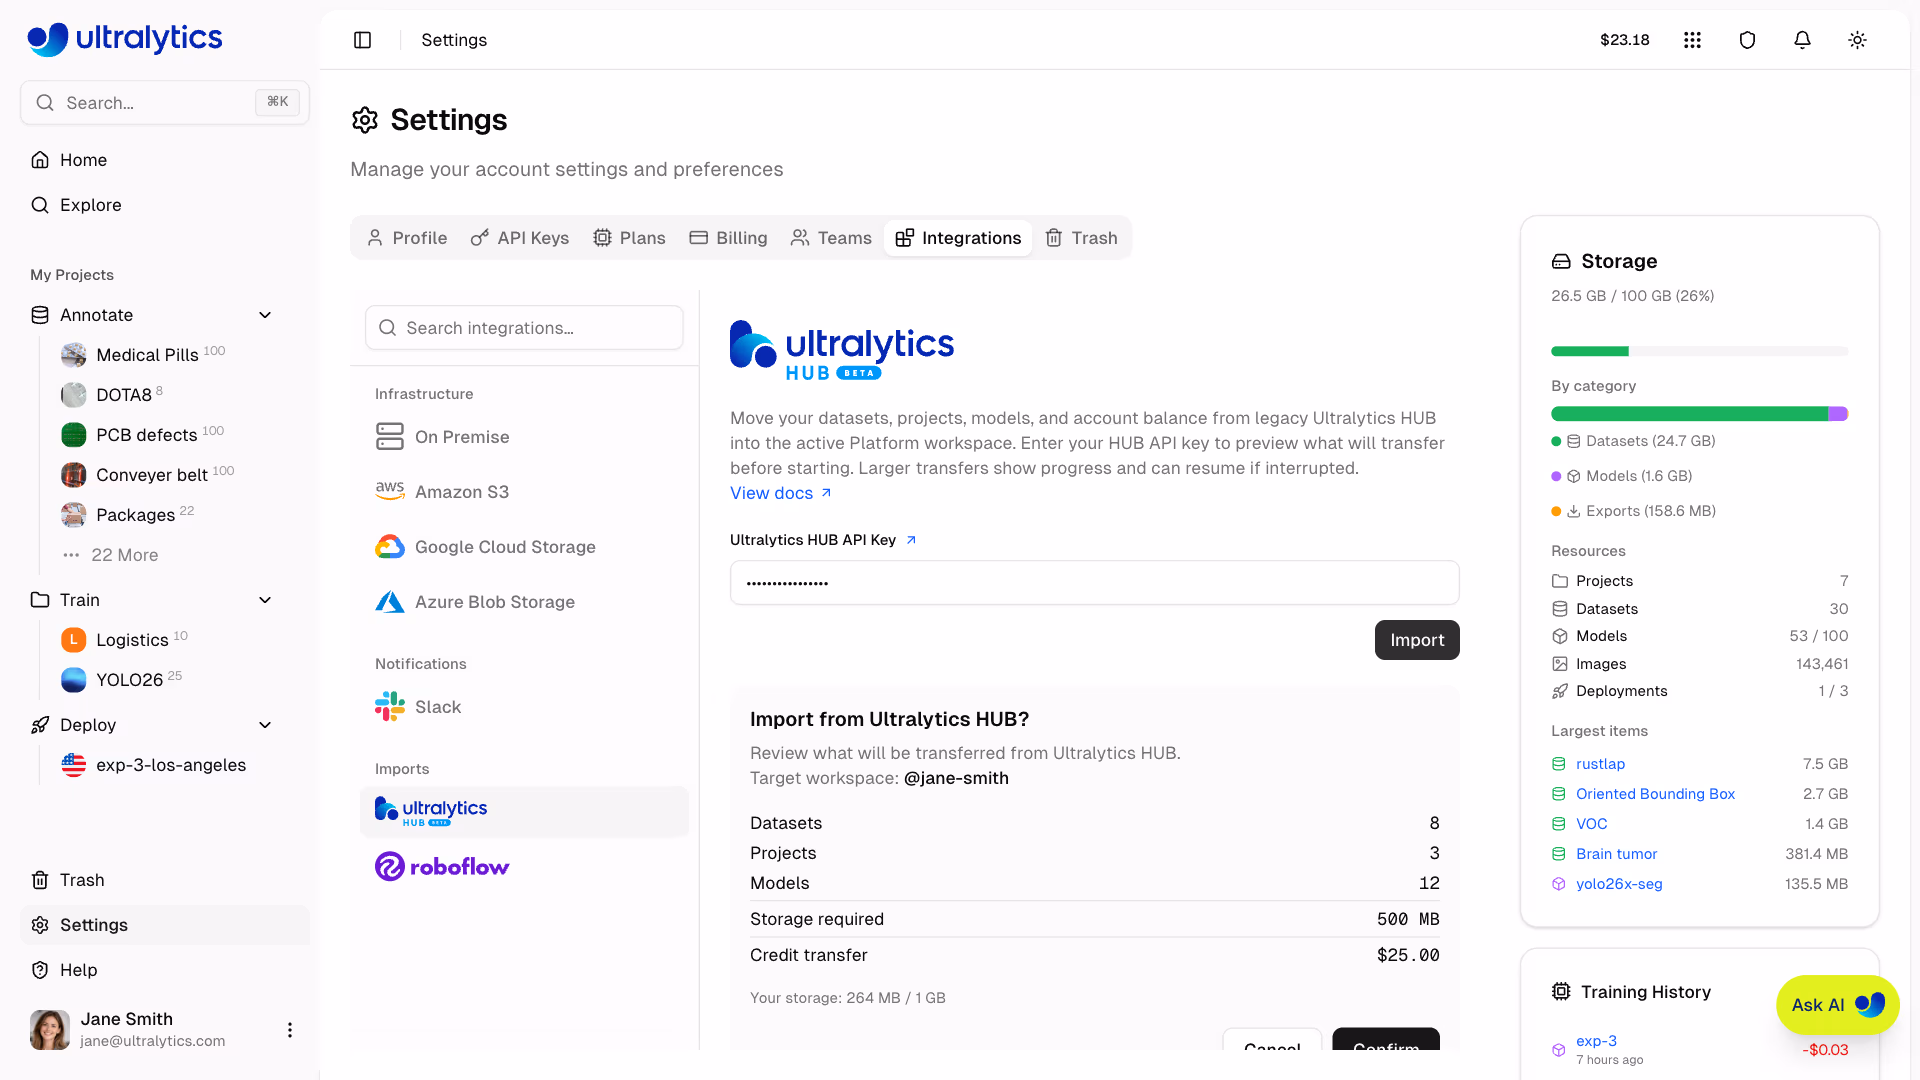
Task: Click the sidebar Search box
Action: [165, 103]
